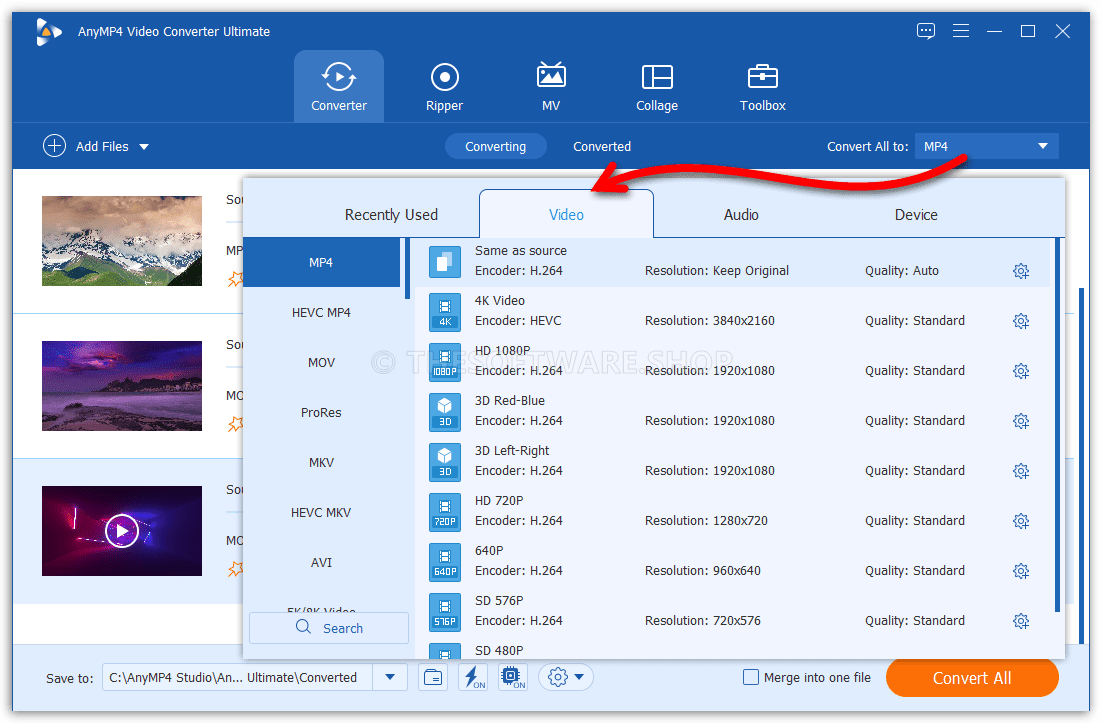Click the mountain clouds video thumbnail
This screenshot has height=723, width=1102.
[122, 240]
